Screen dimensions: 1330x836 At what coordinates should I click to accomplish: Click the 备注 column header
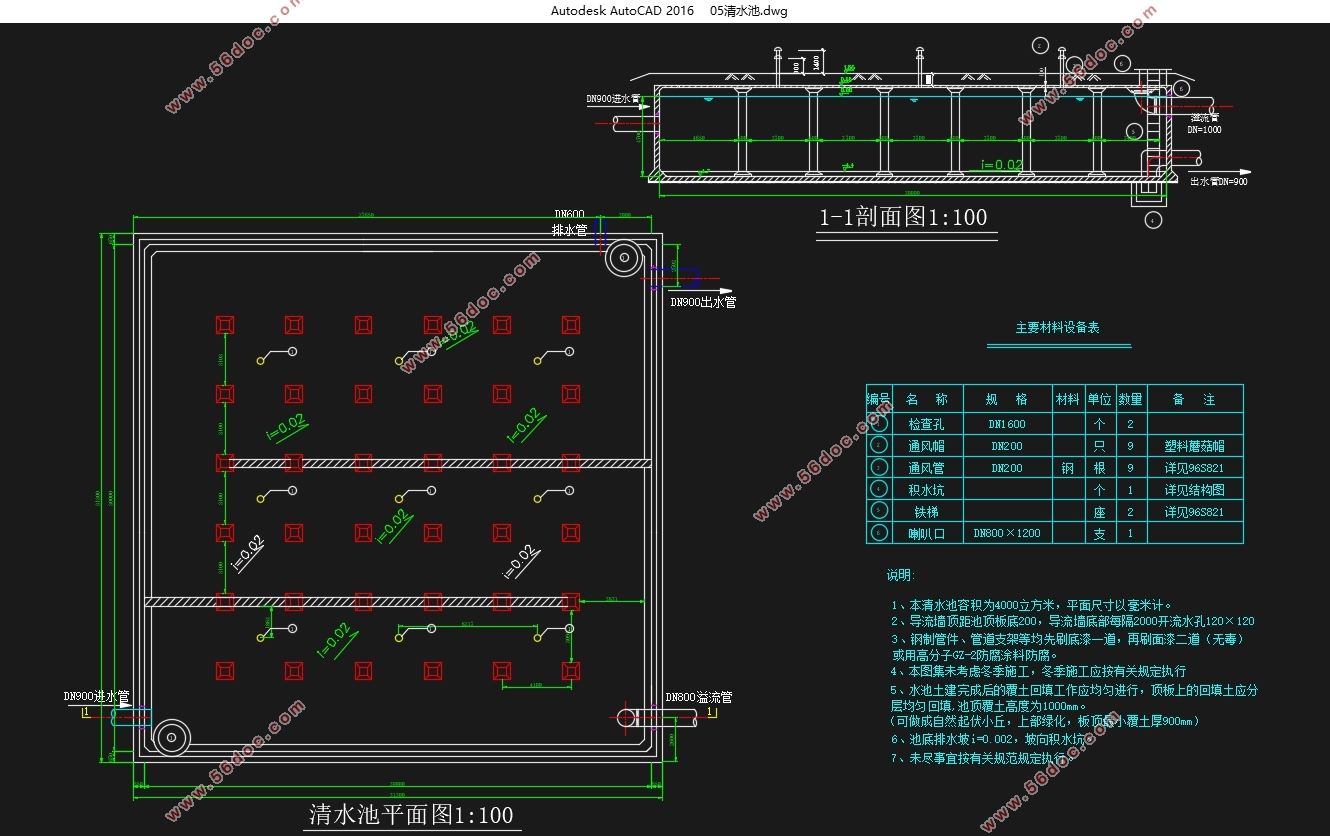1194,399
